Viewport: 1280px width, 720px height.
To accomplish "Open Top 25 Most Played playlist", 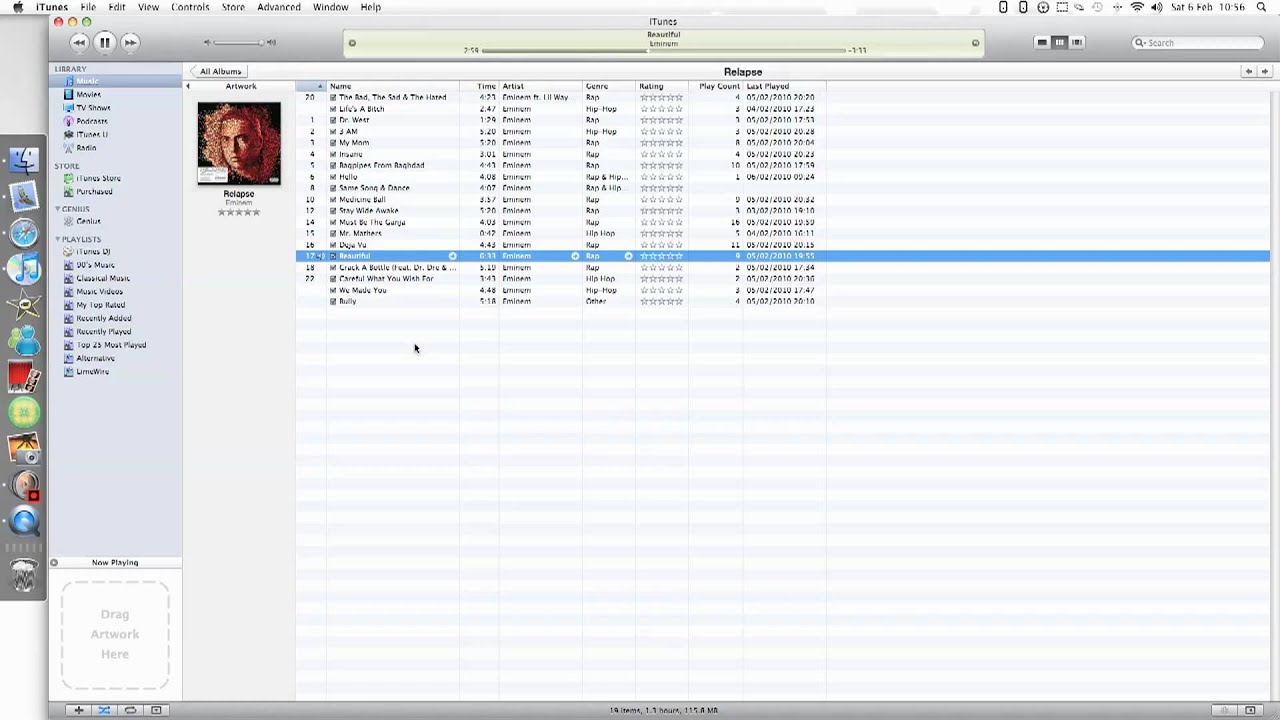I will (111, 345).
